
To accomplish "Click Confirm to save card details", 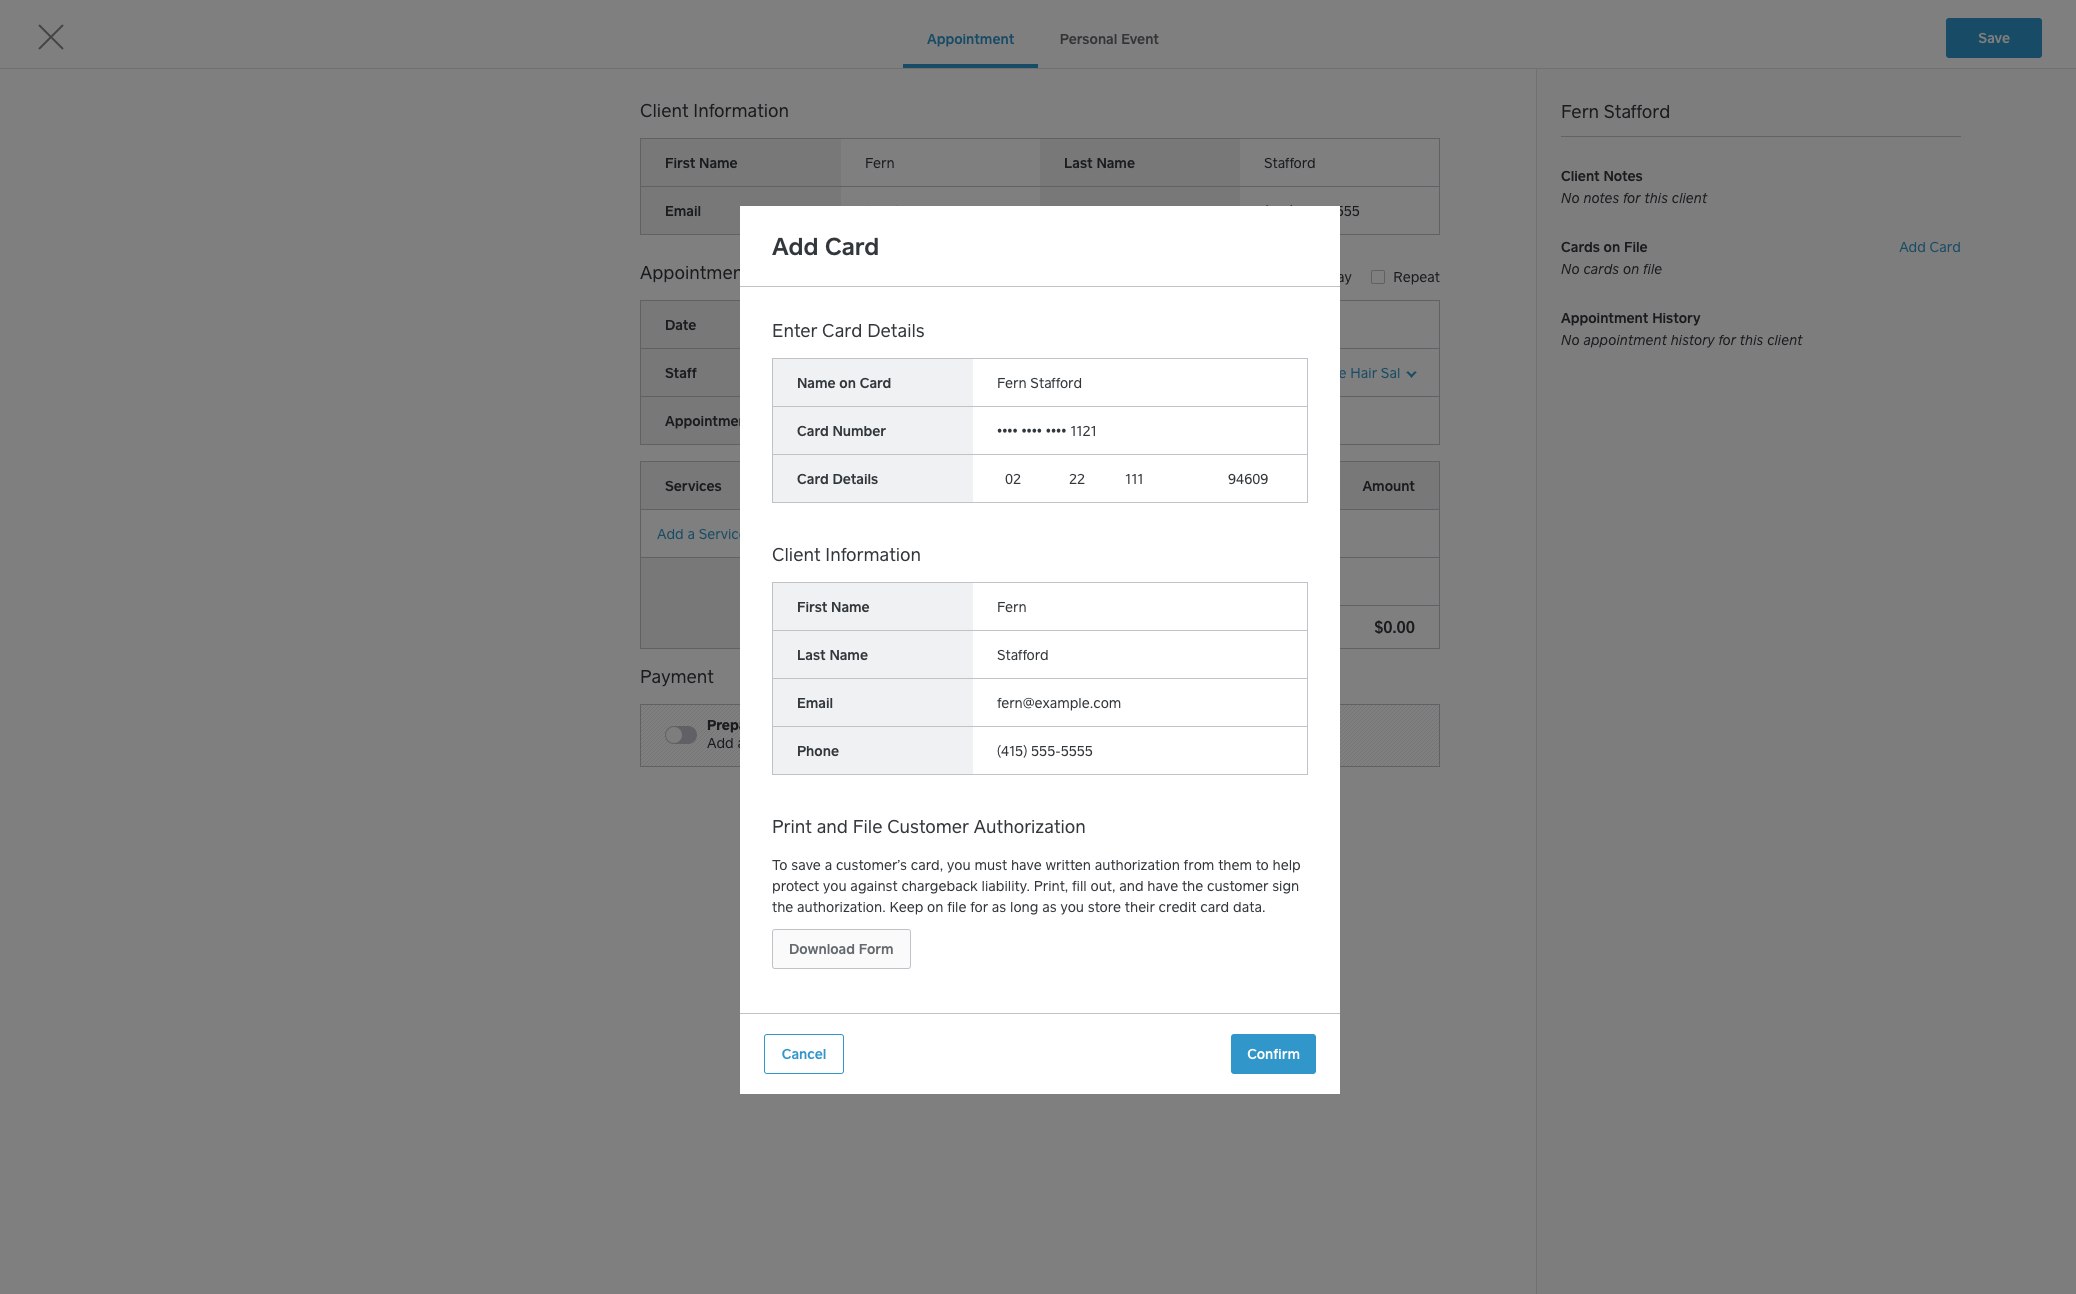I will [1273, 1054].
